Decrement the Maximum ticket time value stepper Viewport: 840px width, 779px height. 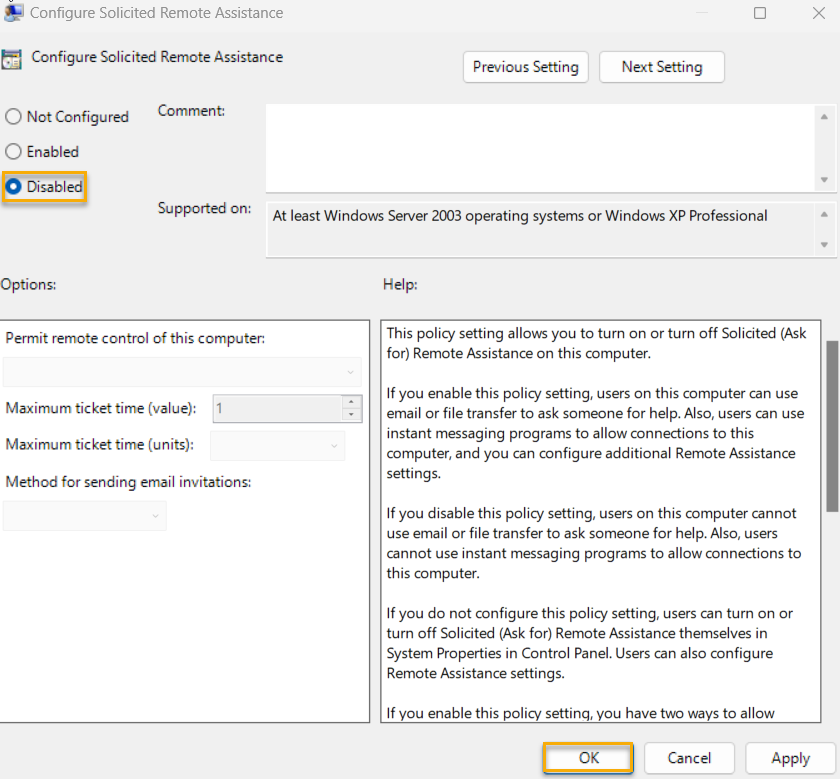[x=351, y=413]
